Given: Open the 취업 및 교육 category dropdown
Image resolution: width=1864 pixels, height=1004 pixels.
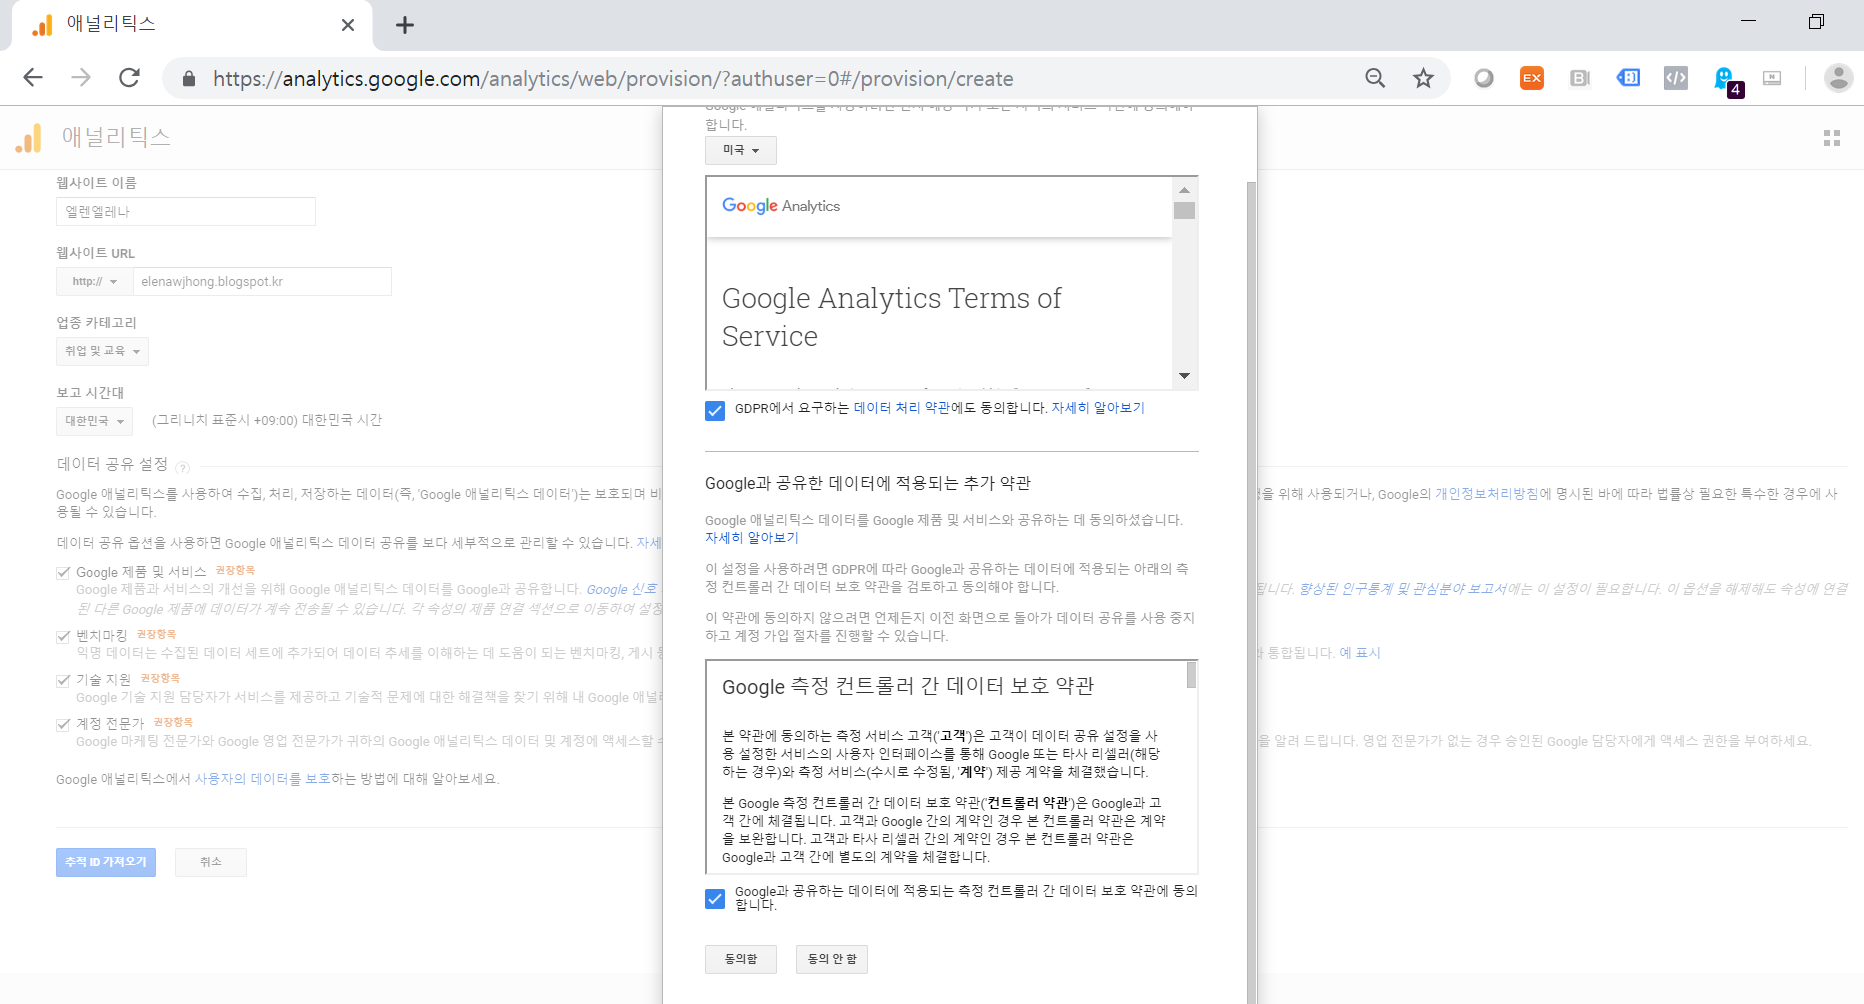Looking at the screenshot, I should [x=102, y=351].
